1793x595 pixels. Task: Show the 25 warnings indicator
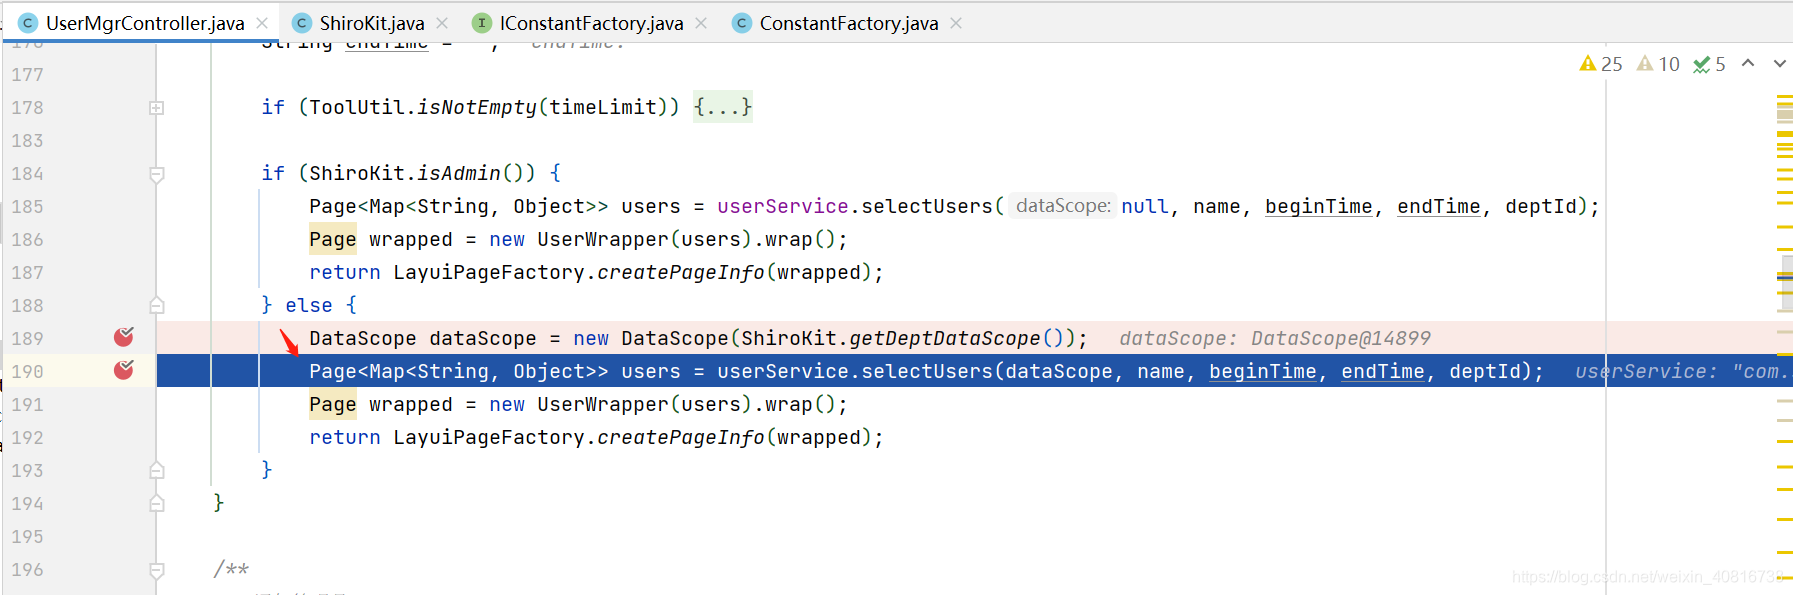click(x=1601, y=64)
